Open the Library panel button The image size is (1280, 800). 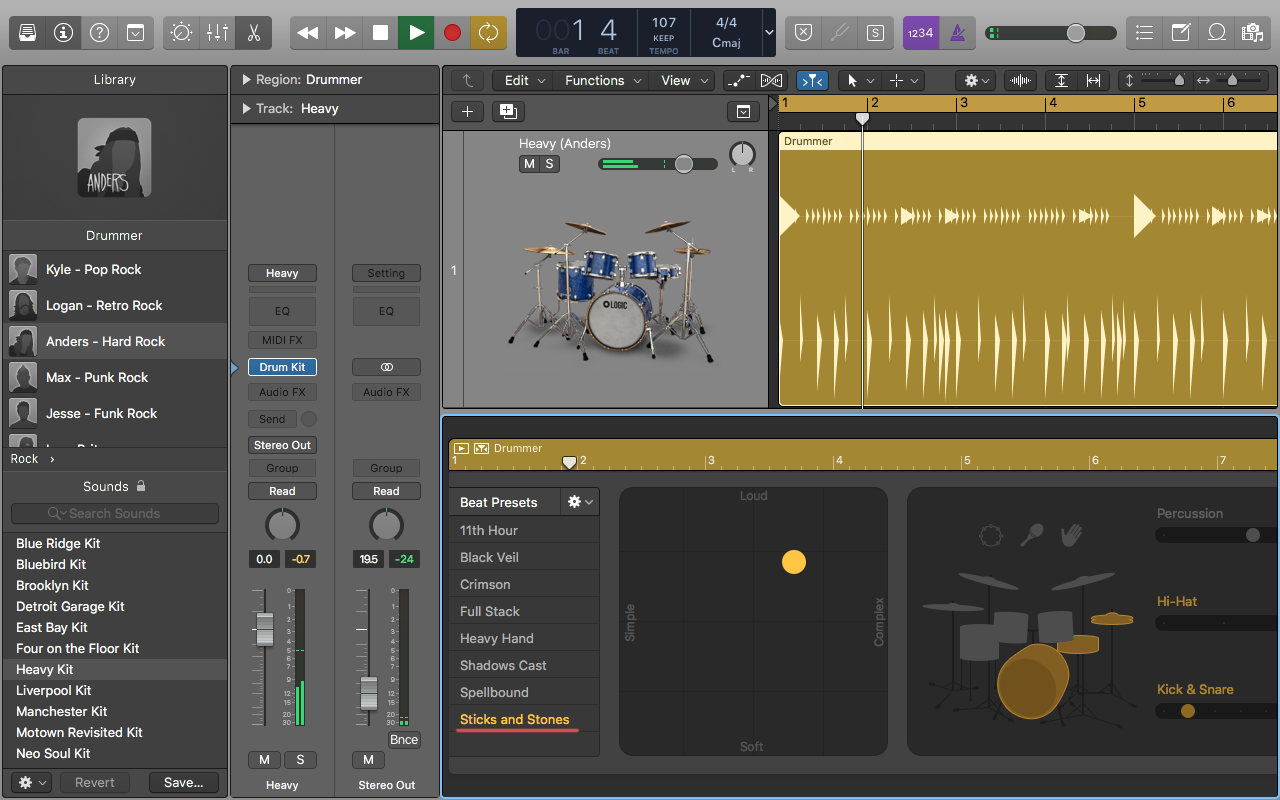[28, 33]
